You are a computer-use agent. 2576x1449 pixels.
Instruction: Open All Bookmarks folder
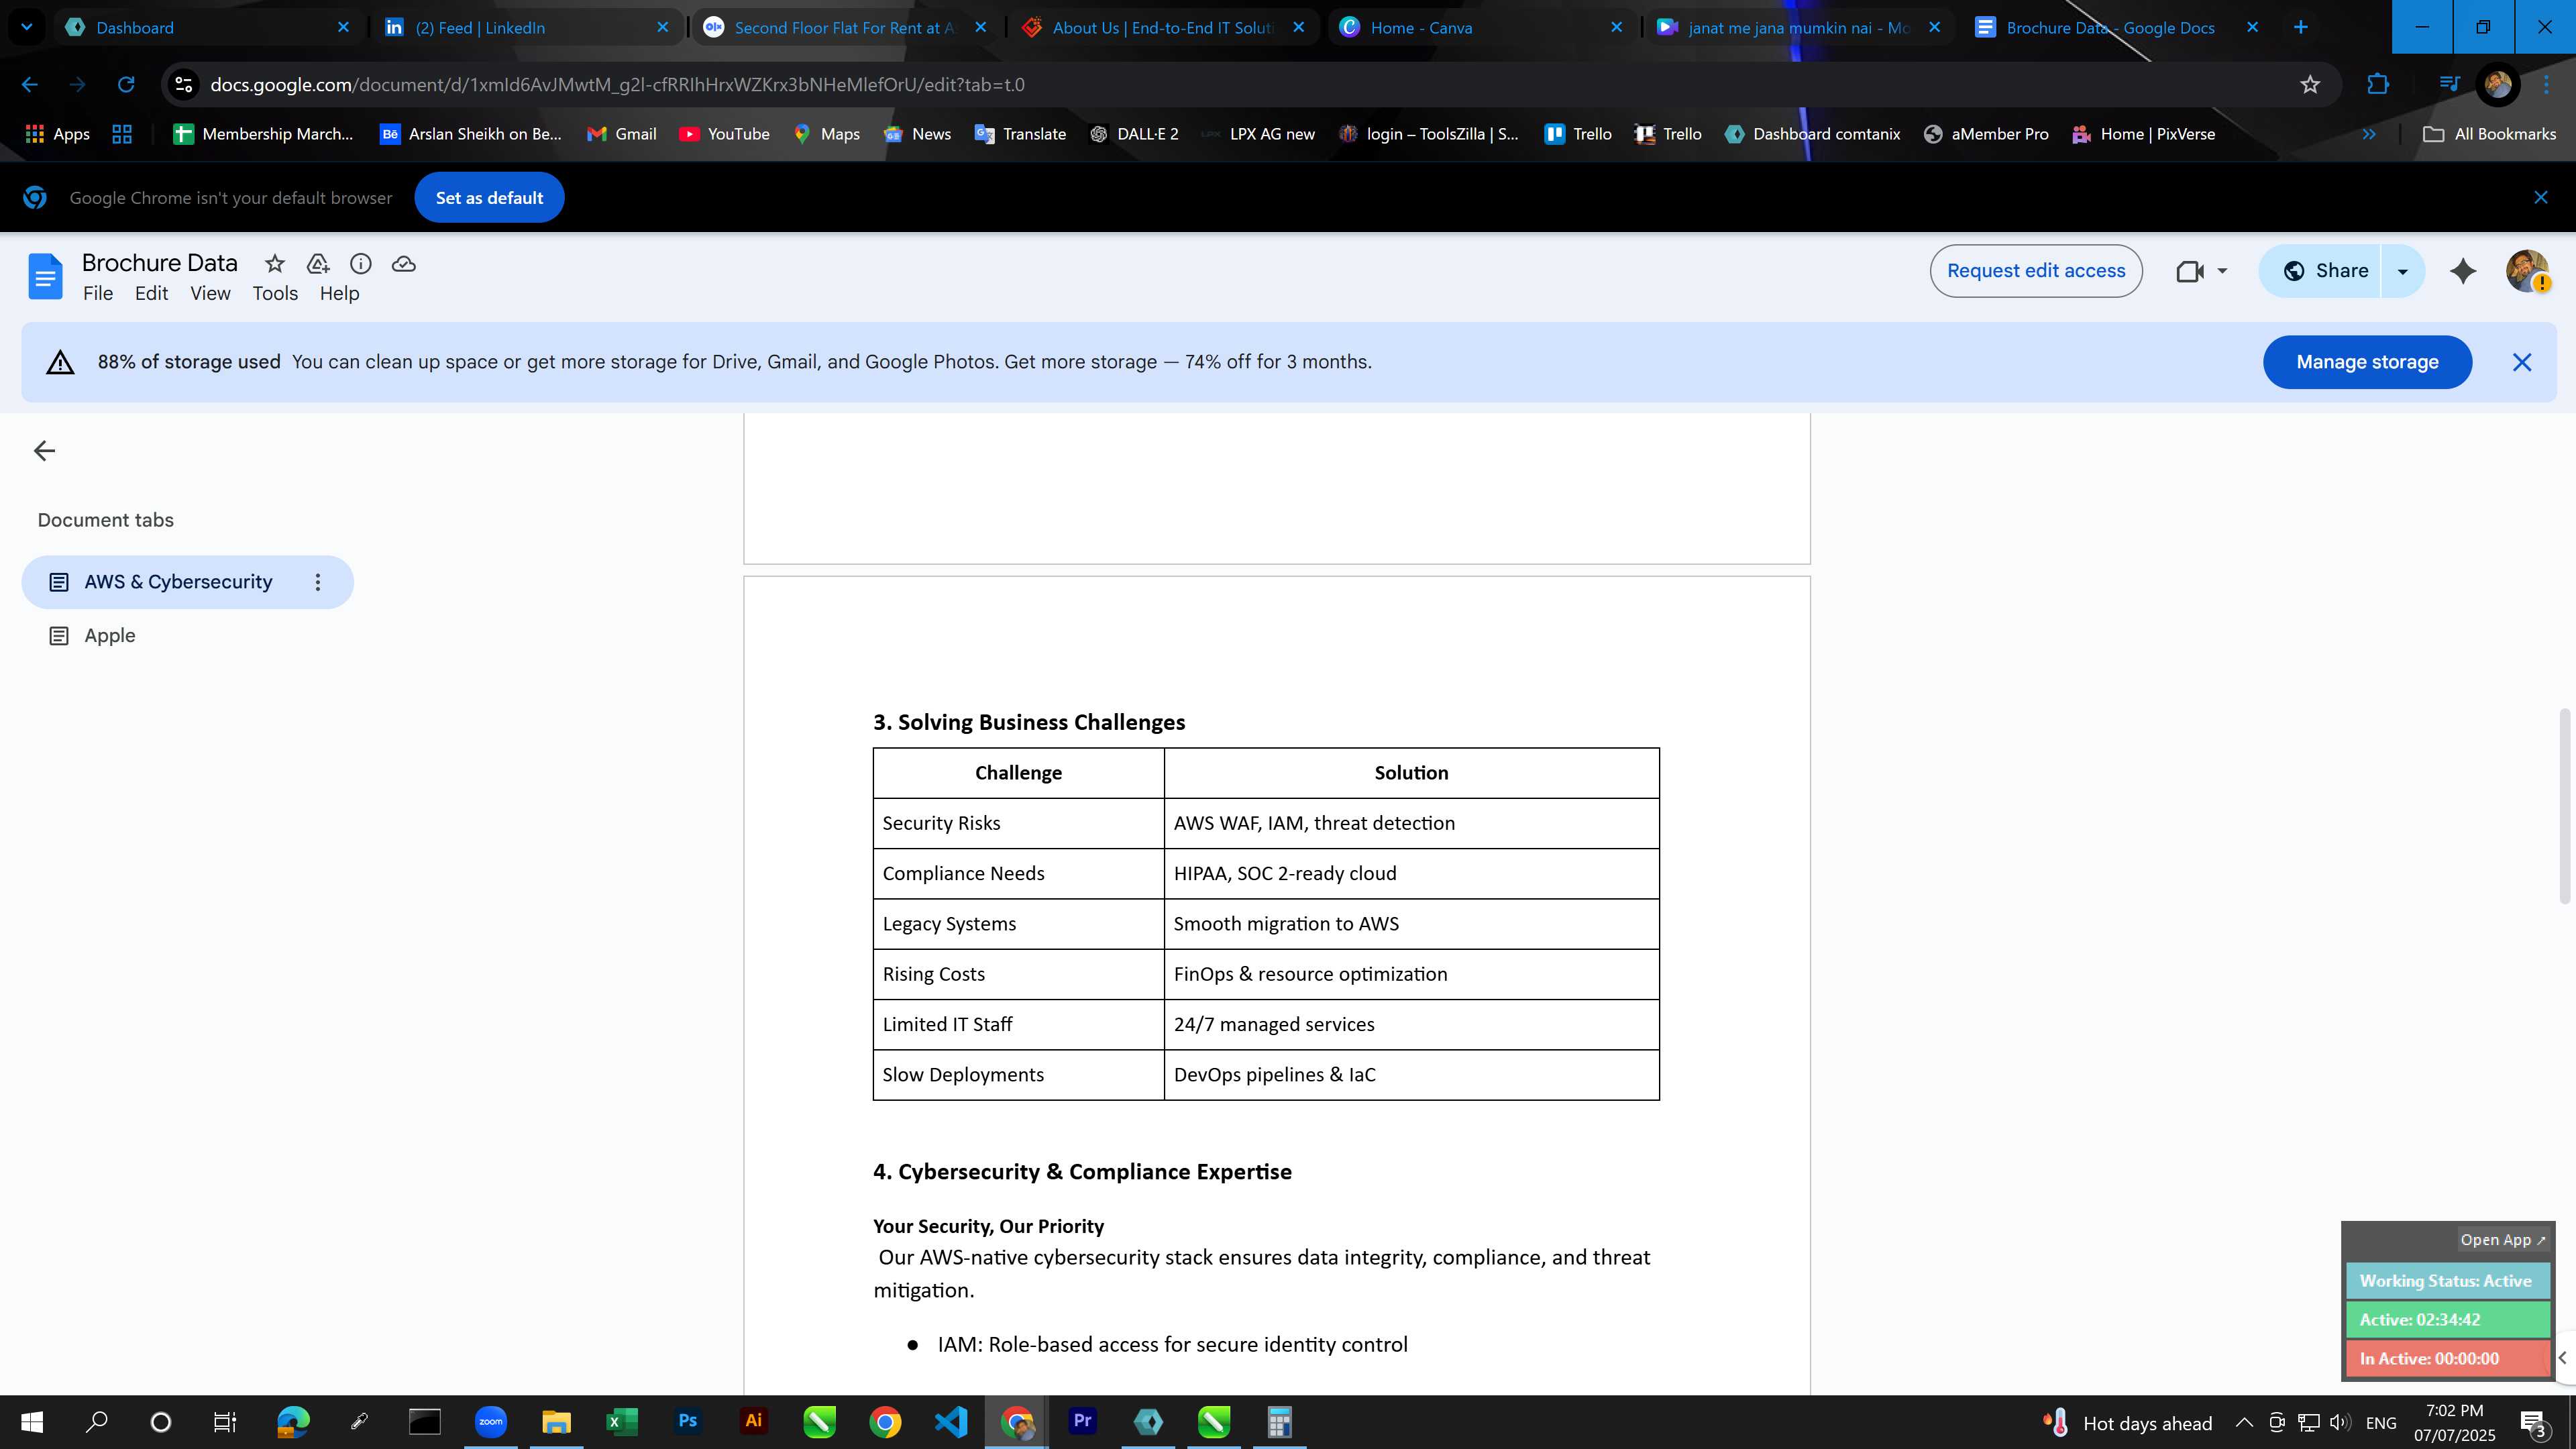pos(2490,134)
